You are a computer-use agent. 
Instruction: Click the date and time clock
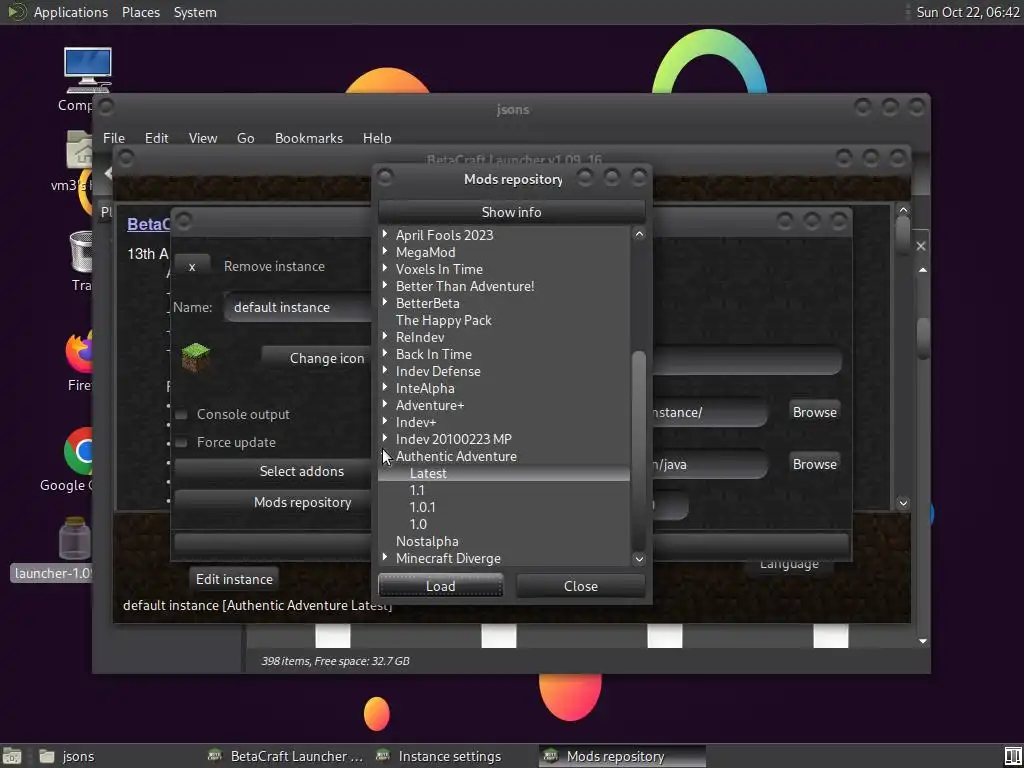[968, 12]
